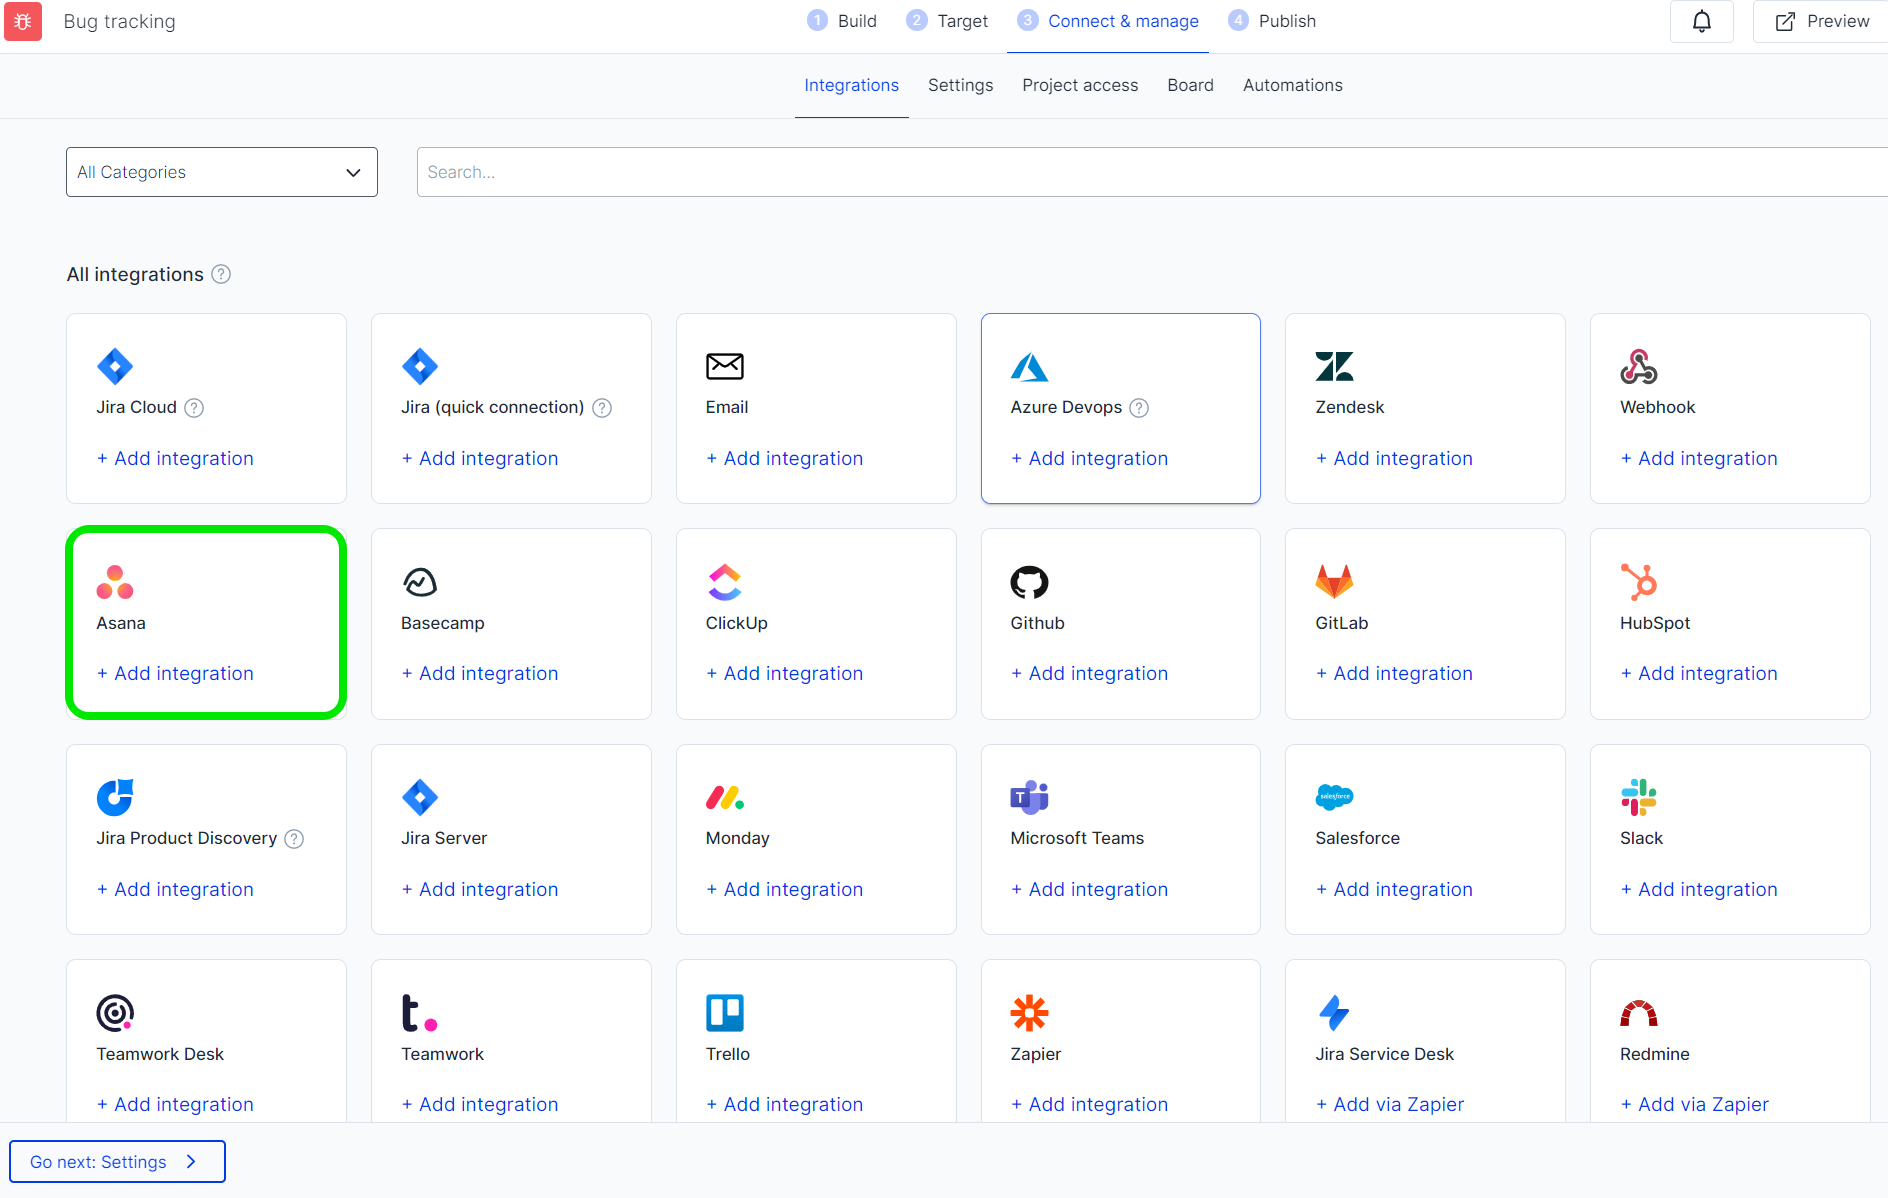Click the Trello board icon

click(725, 1013)
